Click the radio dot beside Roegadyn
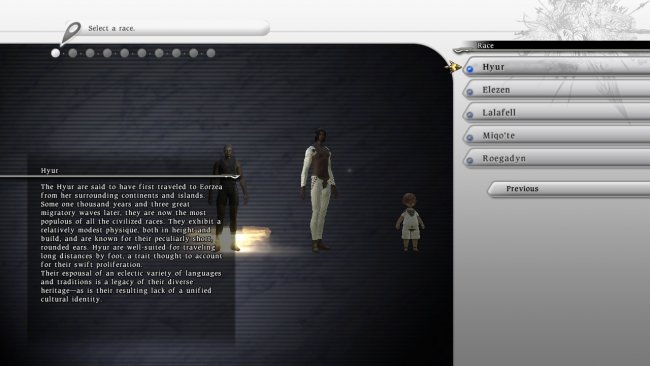Viewport: 650px width, 366px height. coord(470,160)
